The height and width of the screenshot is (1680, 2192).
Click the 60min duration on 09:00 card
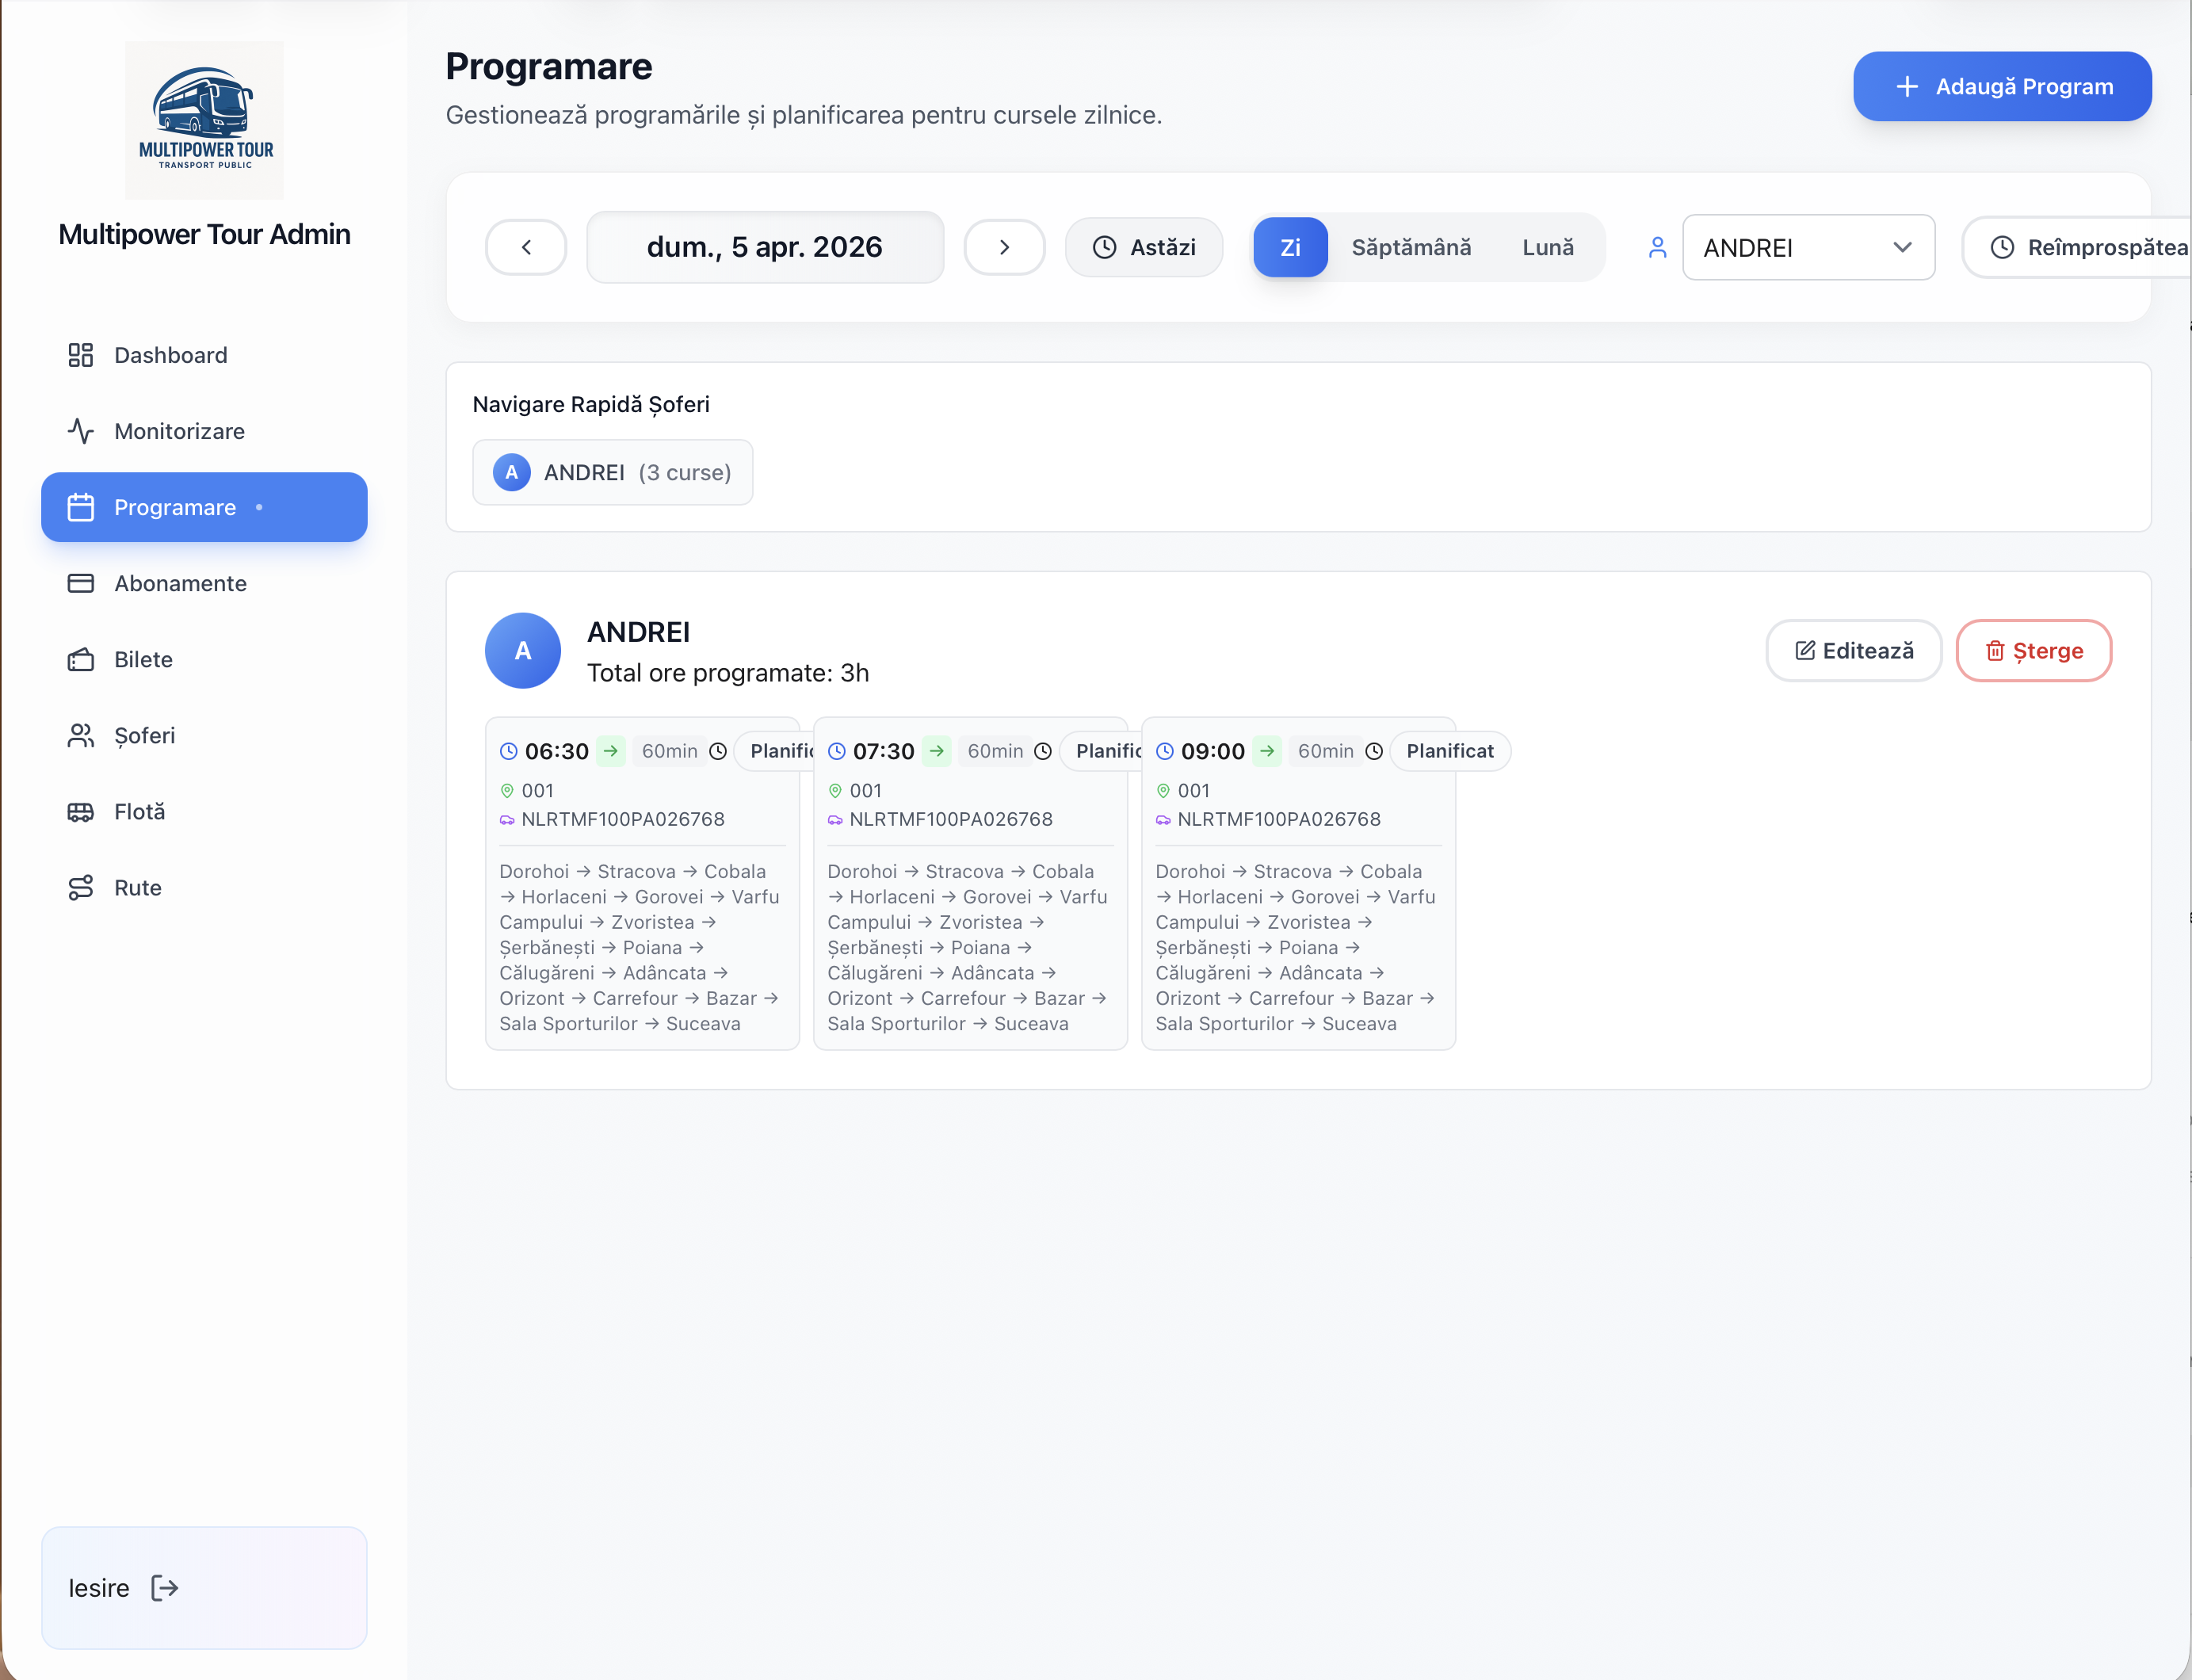click(1325, 751)
